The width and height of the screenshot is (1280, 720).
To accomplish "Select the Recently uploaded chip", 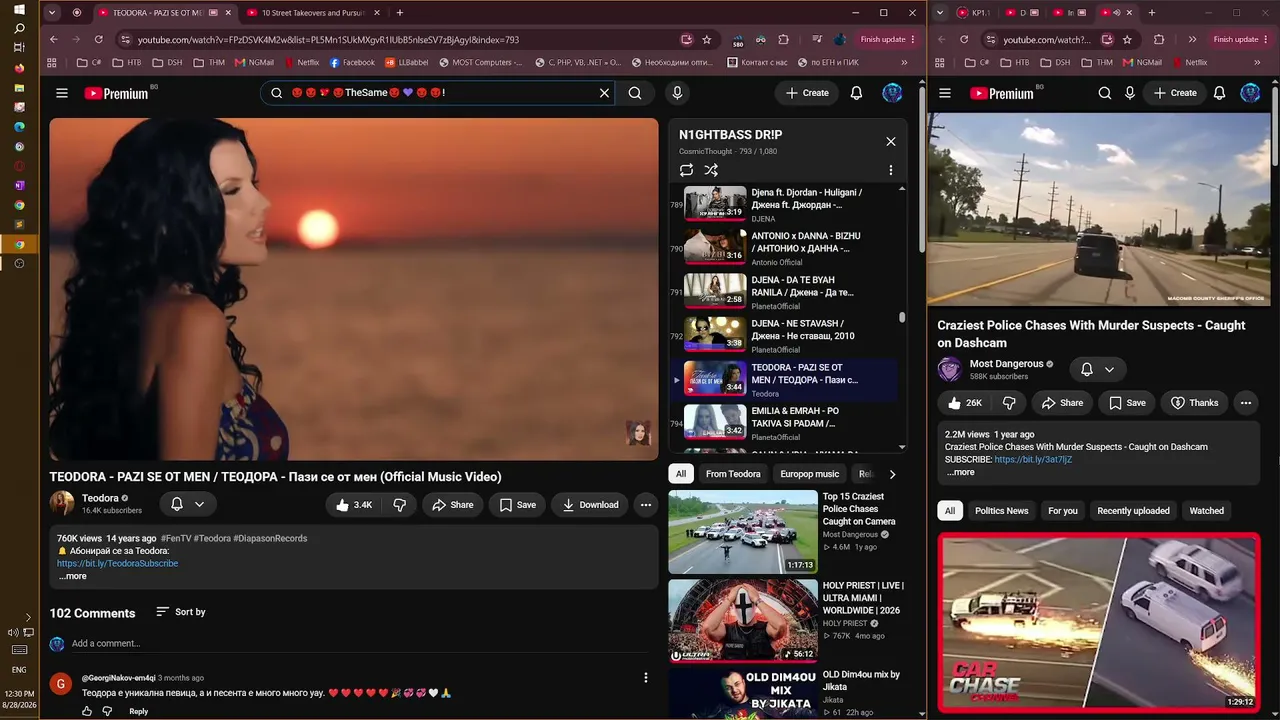I will coord(1133,511).
